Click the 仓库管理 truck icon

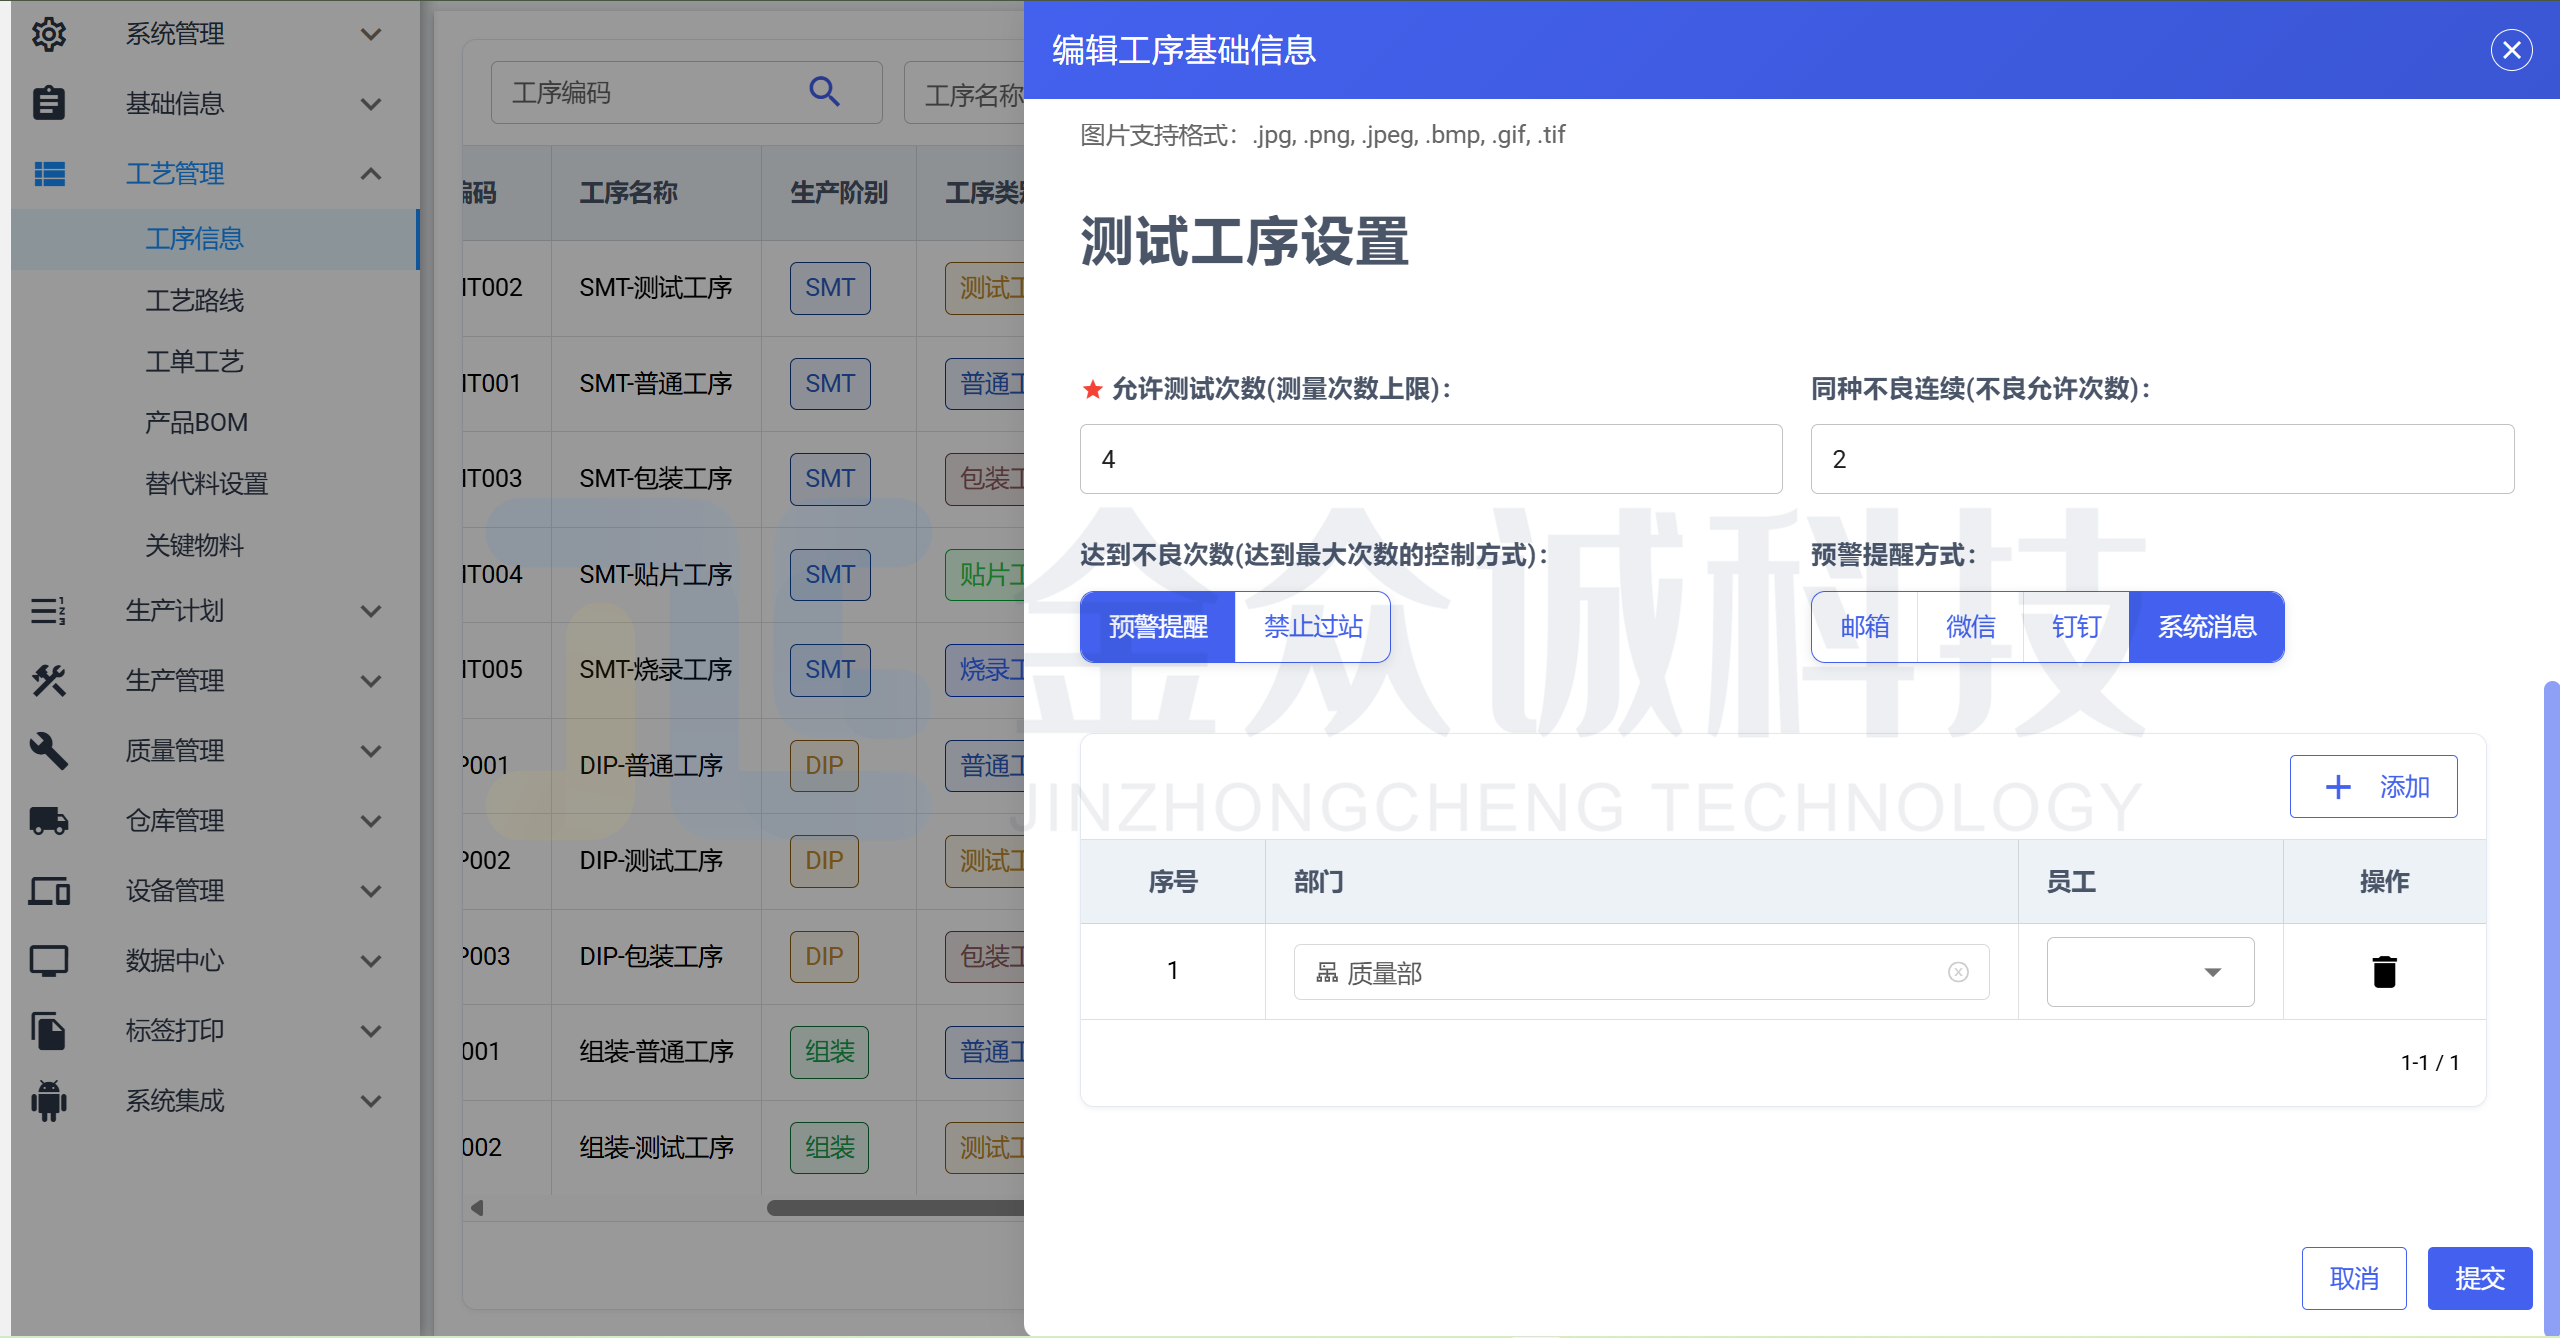pyautogui.click(x=48, y=820)
